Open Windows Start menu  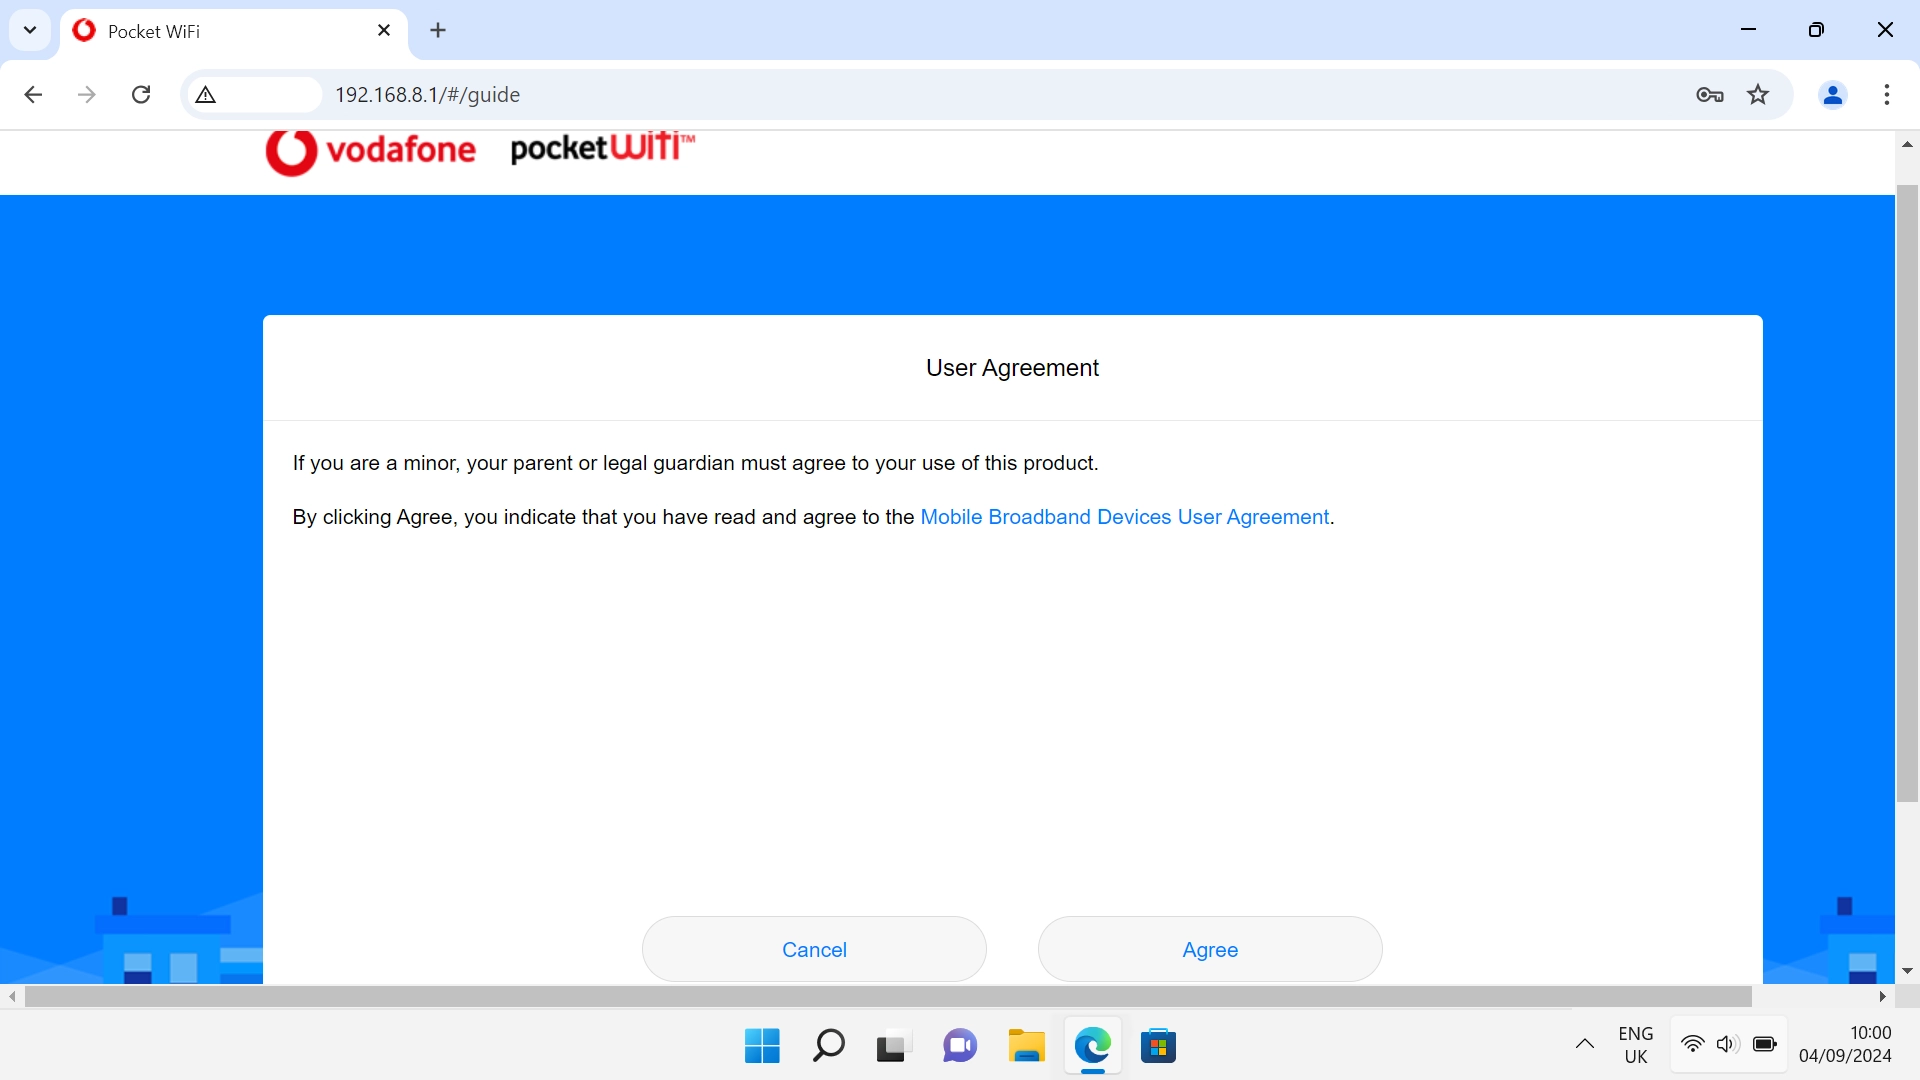(762, 1046)
